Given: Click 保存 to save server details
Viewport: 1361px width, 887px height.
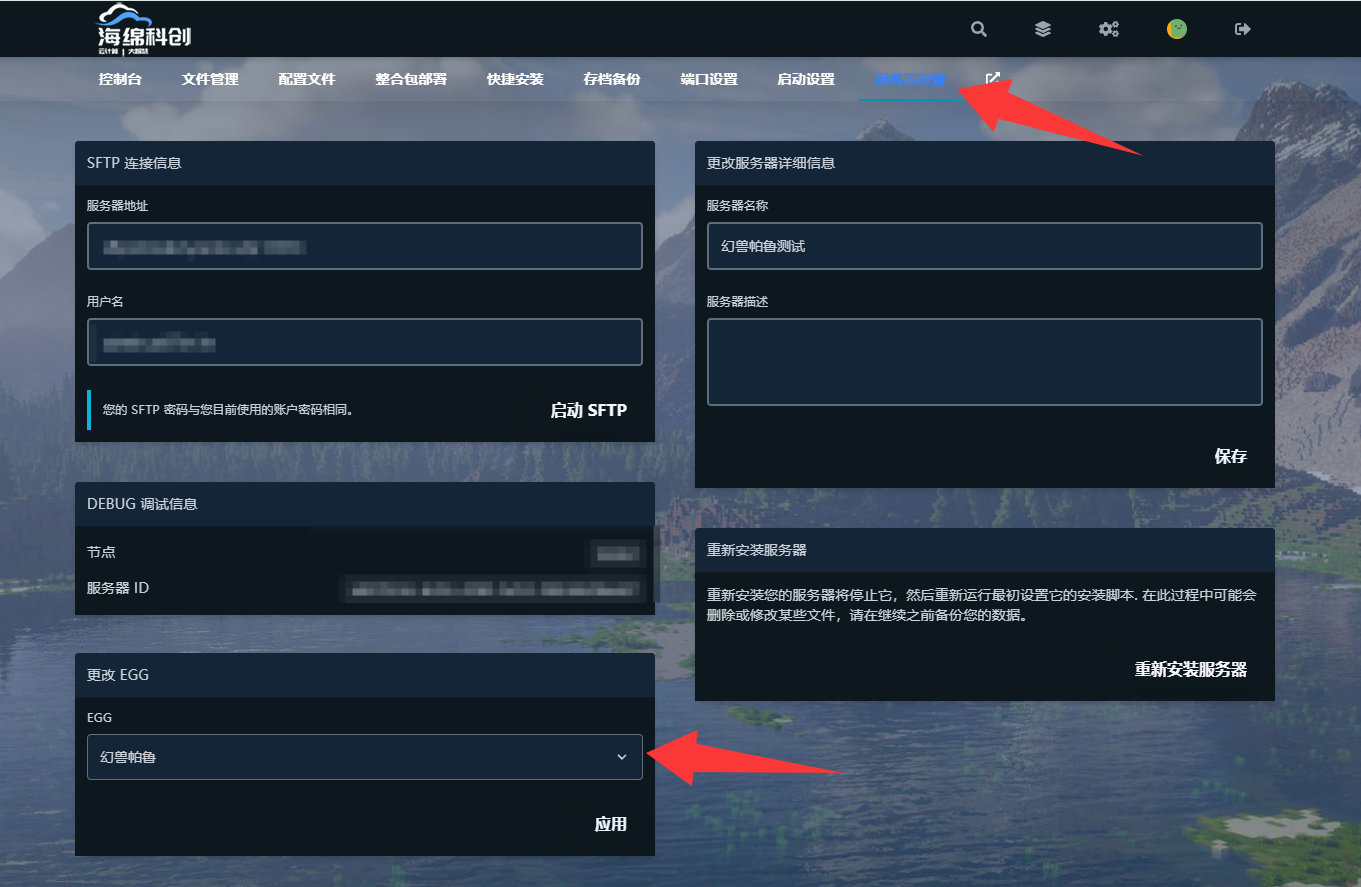Looking at the screenshot, I should coord(1230,456).
